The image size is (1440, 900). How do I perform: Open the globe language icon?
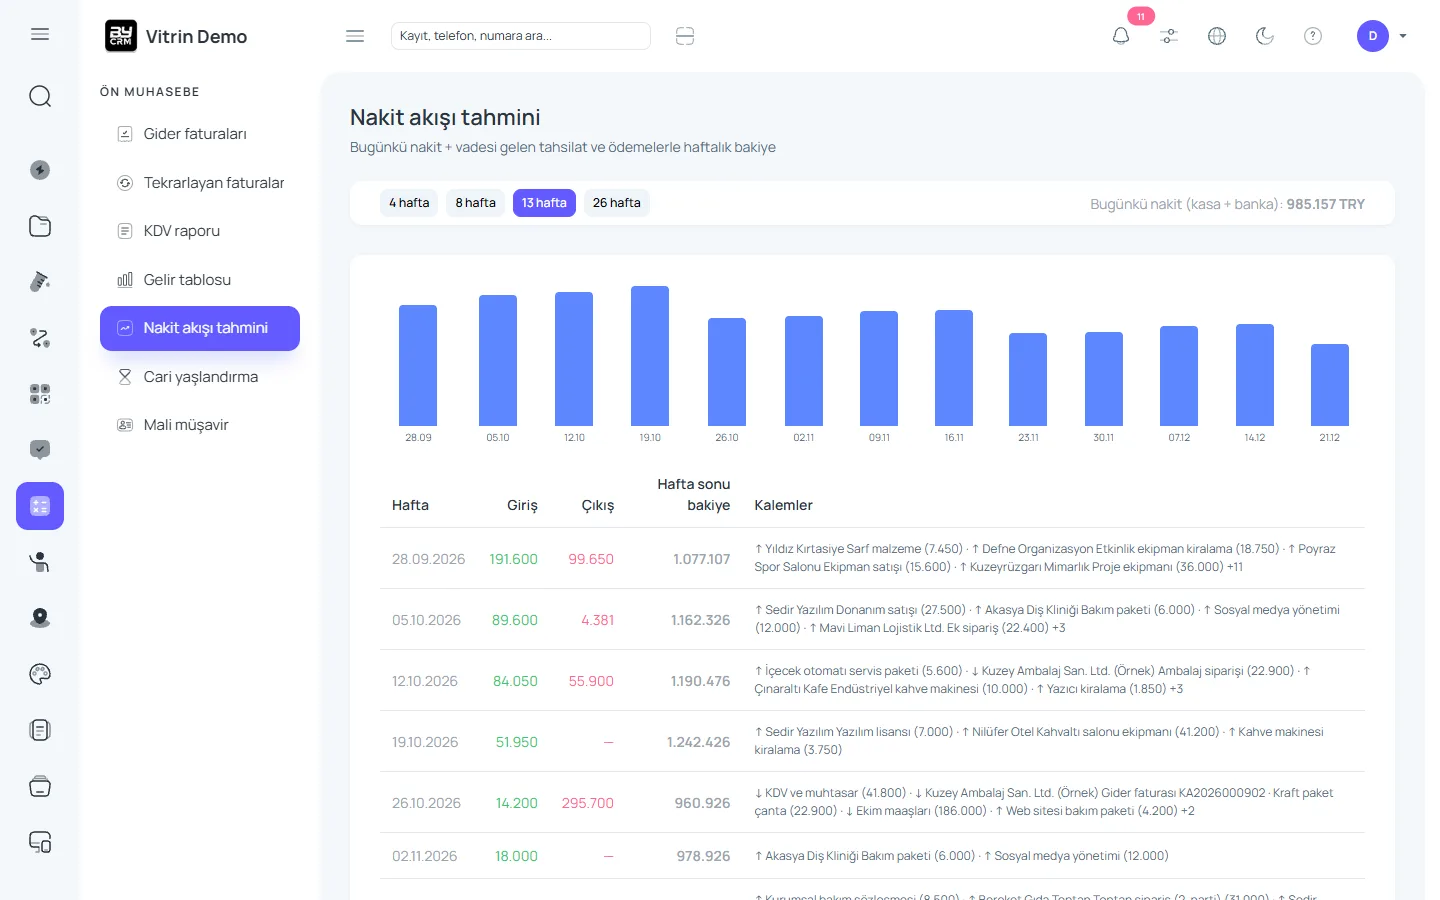point(1217,36)
